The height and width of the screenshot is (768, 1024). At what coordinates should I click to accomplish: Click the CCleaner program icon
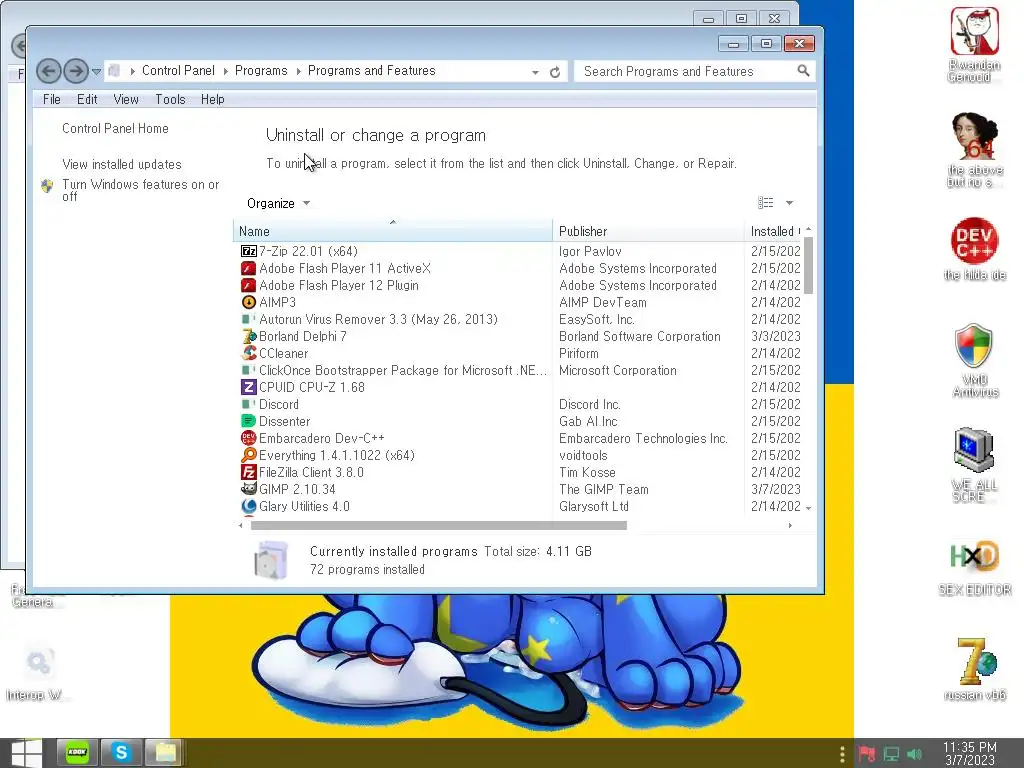click(248, 353)
